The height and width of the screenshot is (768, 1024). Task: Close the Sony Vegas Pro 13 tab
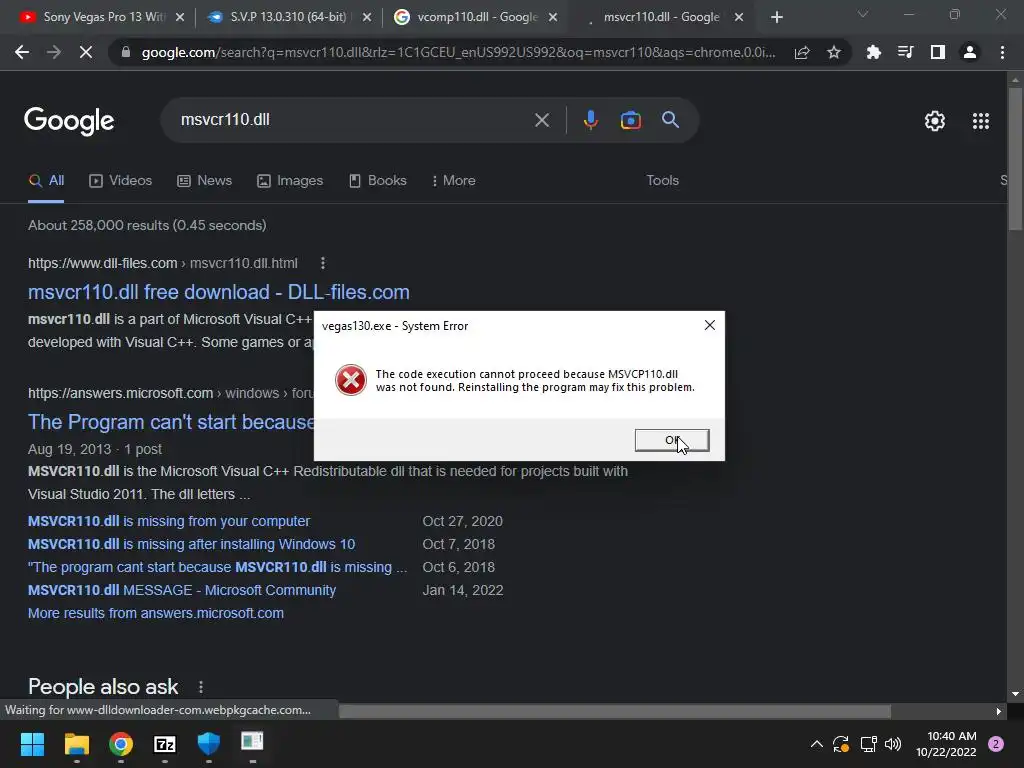click(x=180, y=17)
